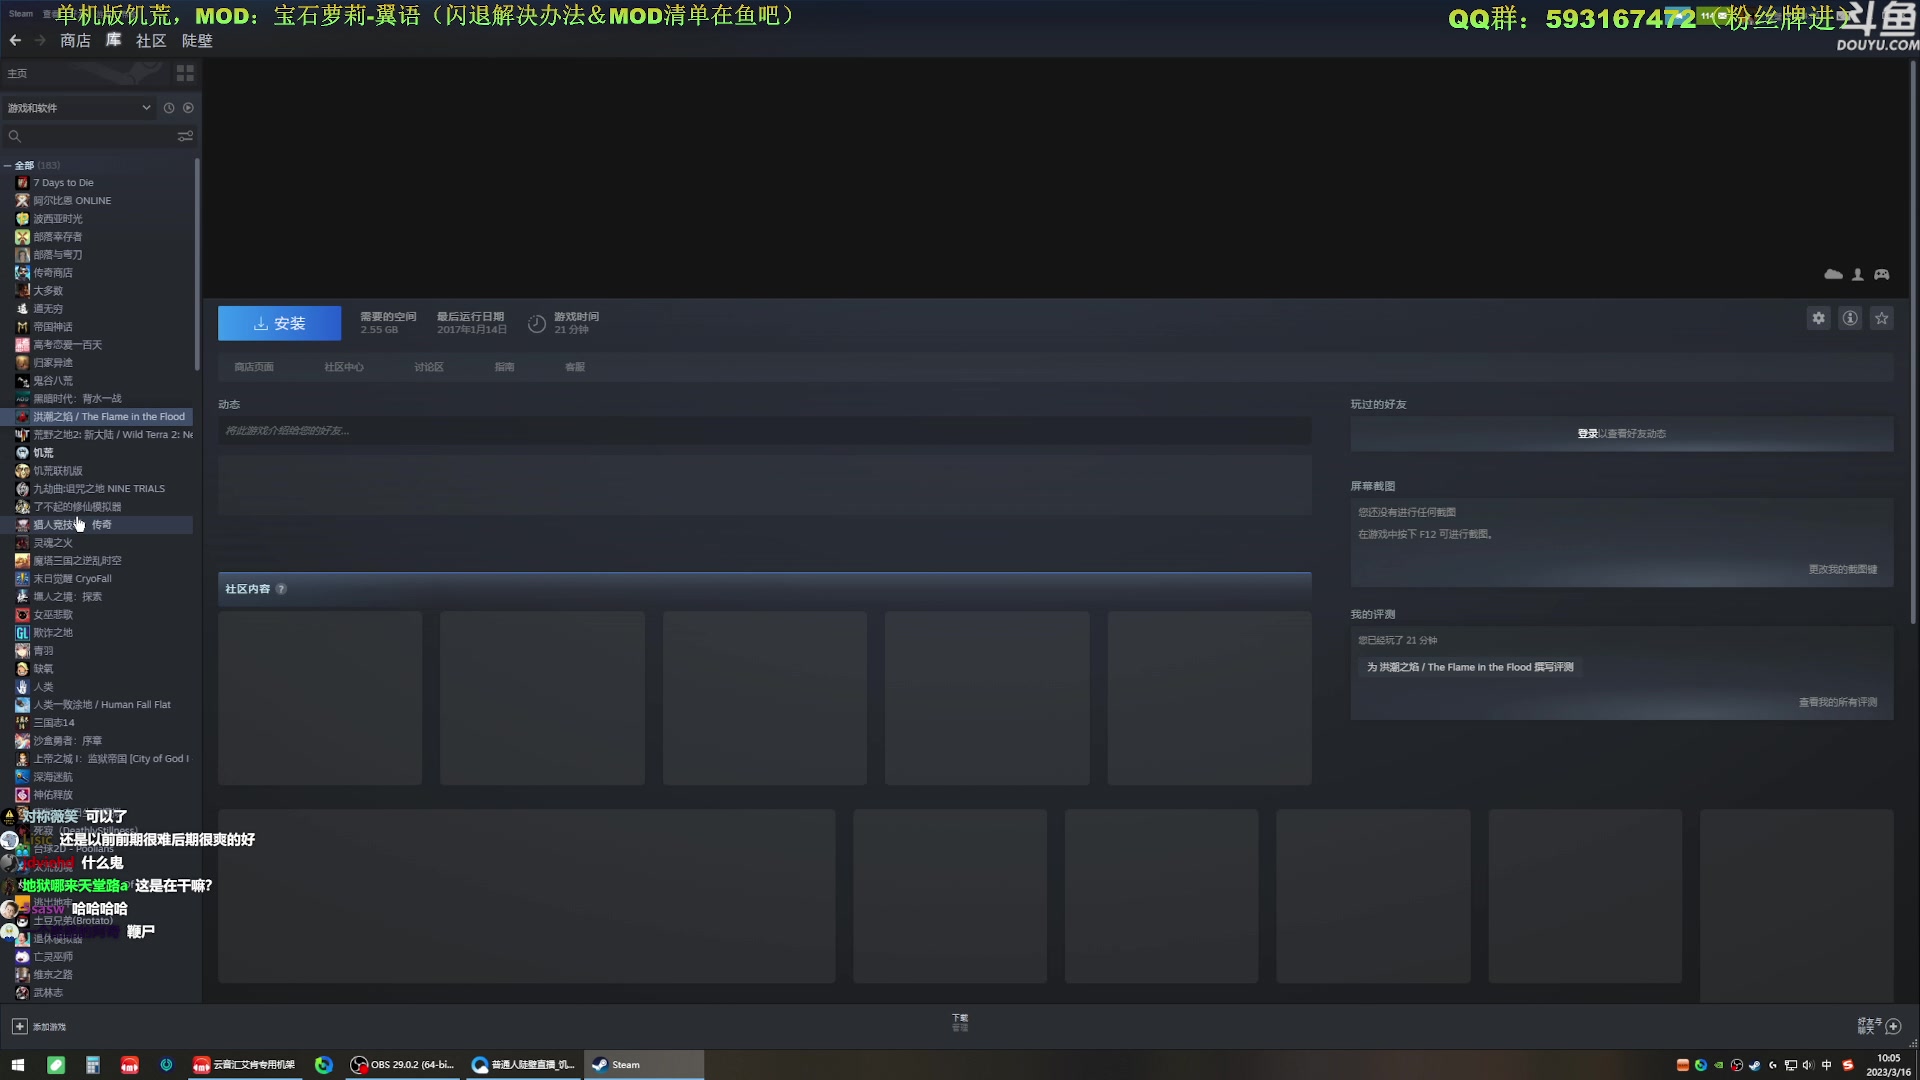The height and width of the screenshot is (1080, 1920).
Task: Open the 指南 tab
Action: [504, 367]
